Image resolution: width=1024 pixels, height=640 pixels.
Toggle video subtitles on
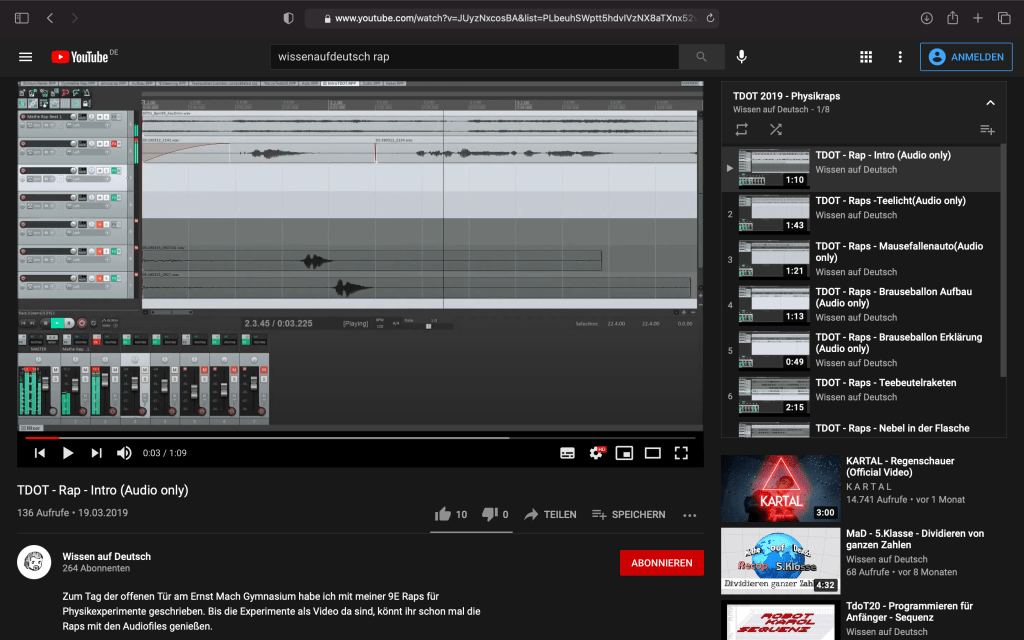pyautogui.click(x=567, y=453)
